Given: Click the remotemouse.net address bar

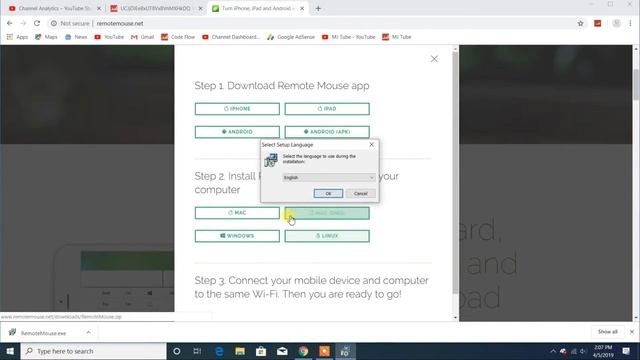Looking at the screenshot, I should click(120, 23).
